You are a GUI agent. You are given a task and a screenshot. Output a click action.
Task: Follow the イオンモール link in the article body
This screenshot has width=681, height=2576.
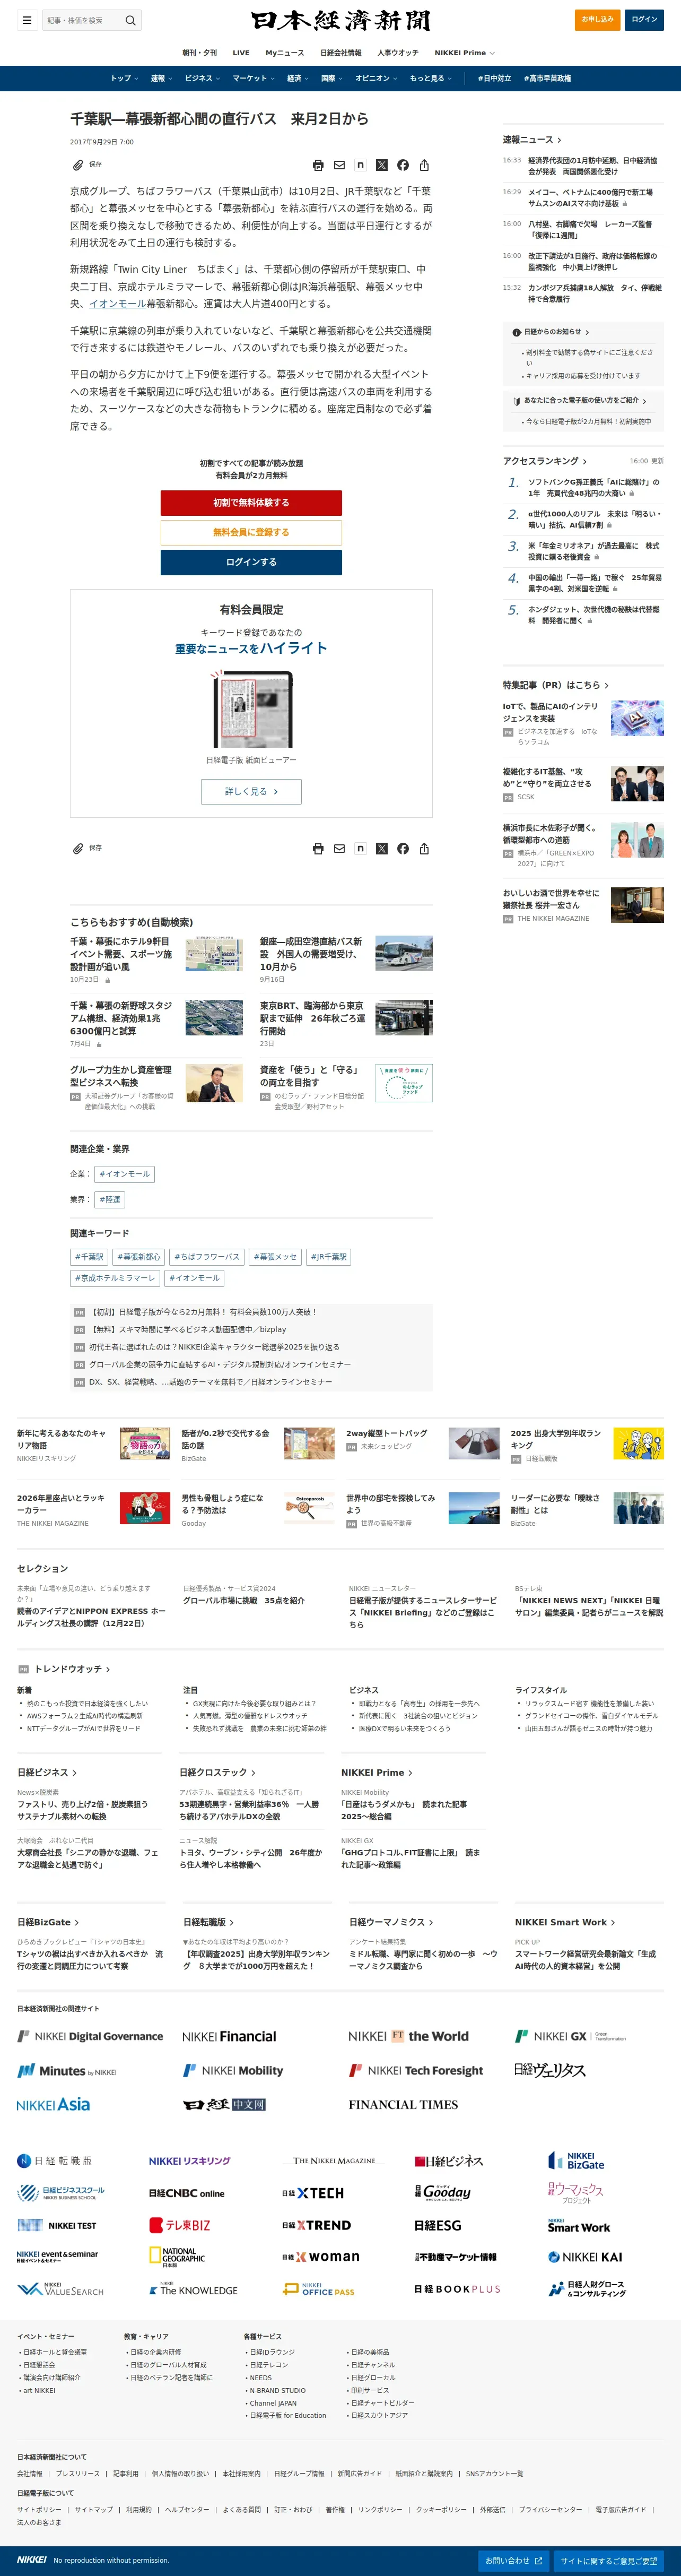(117, 304)
